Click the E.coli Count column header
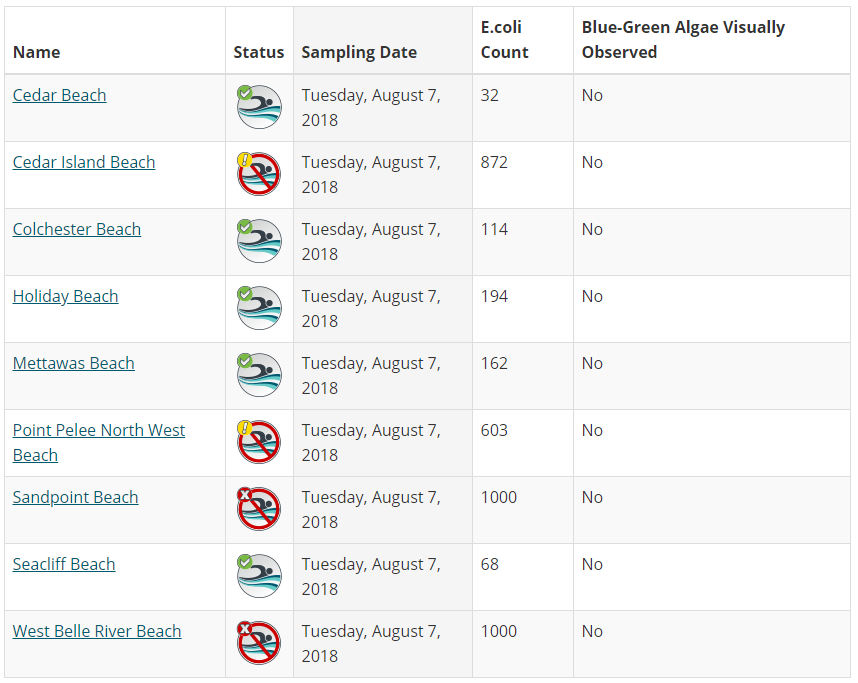Screen dimensions: 858x683 [x=504, y=40]
